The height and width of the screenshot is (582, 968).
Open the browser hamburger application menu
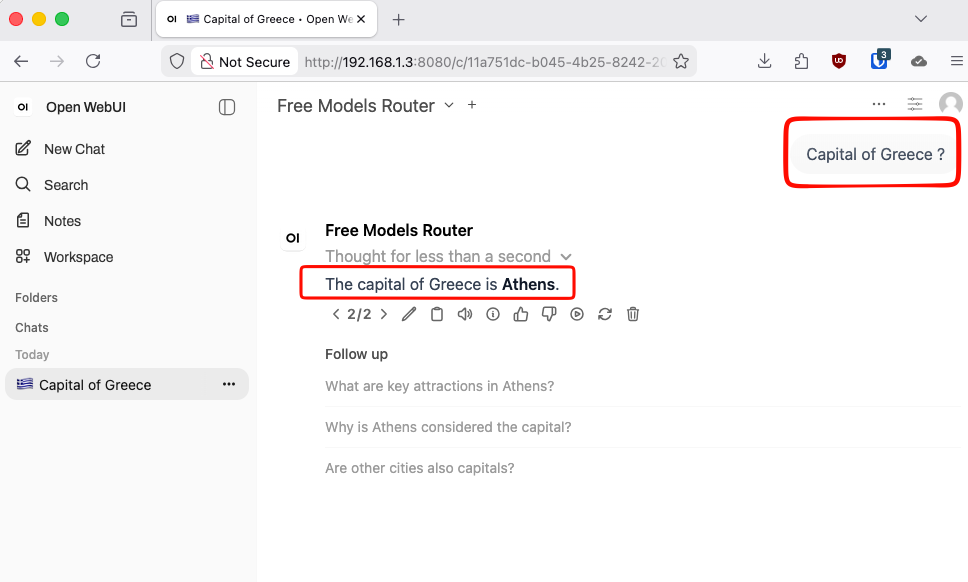coord(956,61)
